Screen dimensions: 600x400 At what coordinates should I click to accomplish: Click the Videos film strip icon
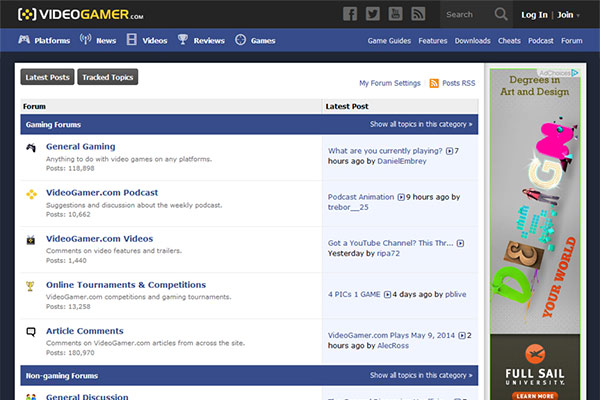(132, 39)
